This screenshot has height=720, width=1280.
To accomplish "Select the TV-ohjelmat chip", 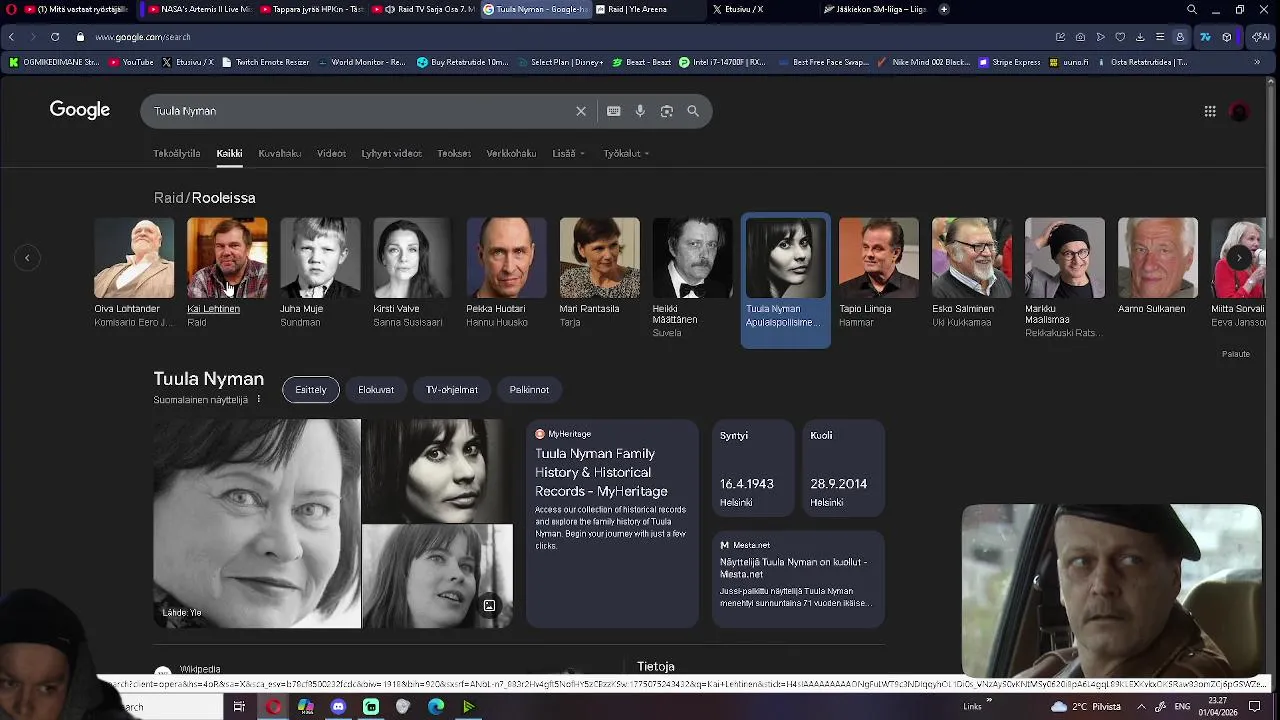I will 452,390.
